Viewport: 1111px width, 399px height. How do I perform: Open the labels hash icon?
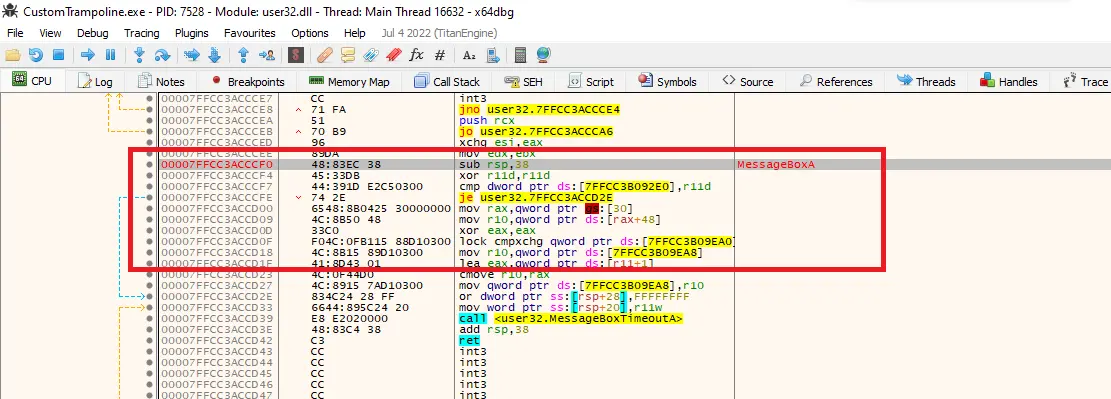coord(440,55)
